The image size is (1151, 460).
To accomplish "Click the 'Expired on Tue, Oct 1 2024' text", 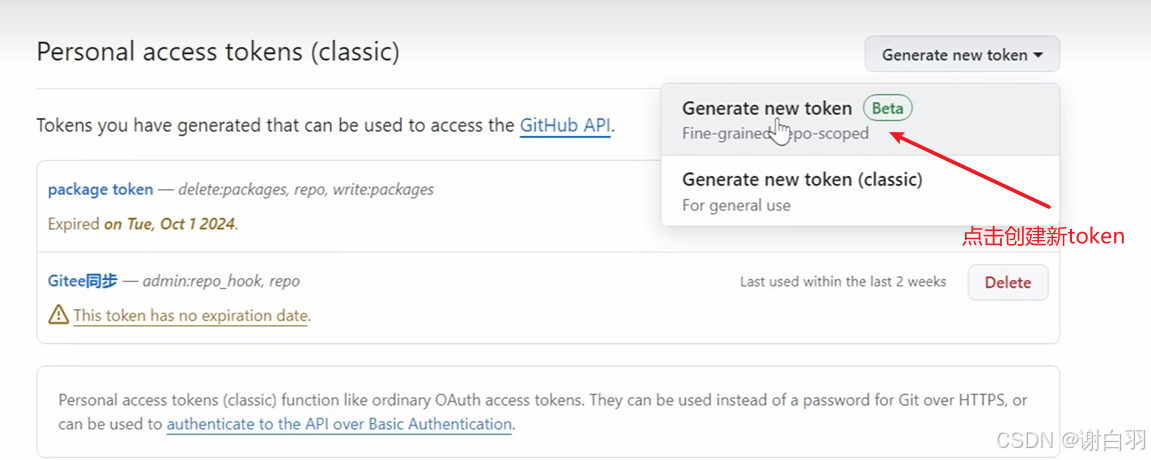I will tap(143, 224).
